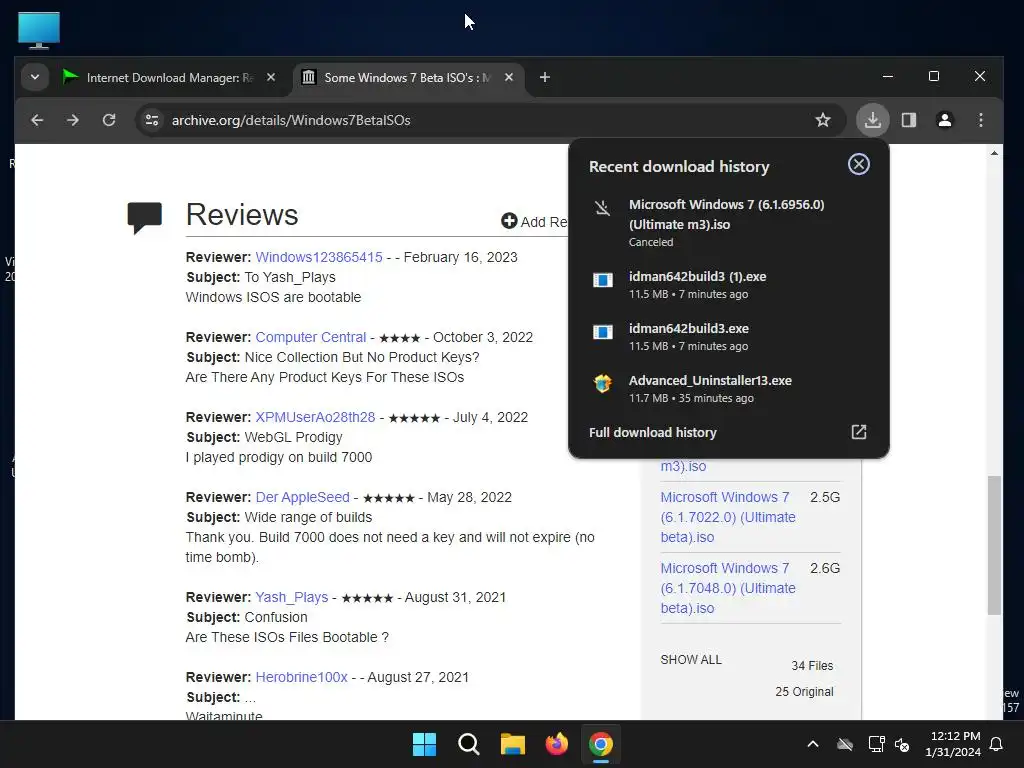Viewport: 1024px width, 768px height.
Task: Open File Explorer from taskbar
Action: coord(513,744)
